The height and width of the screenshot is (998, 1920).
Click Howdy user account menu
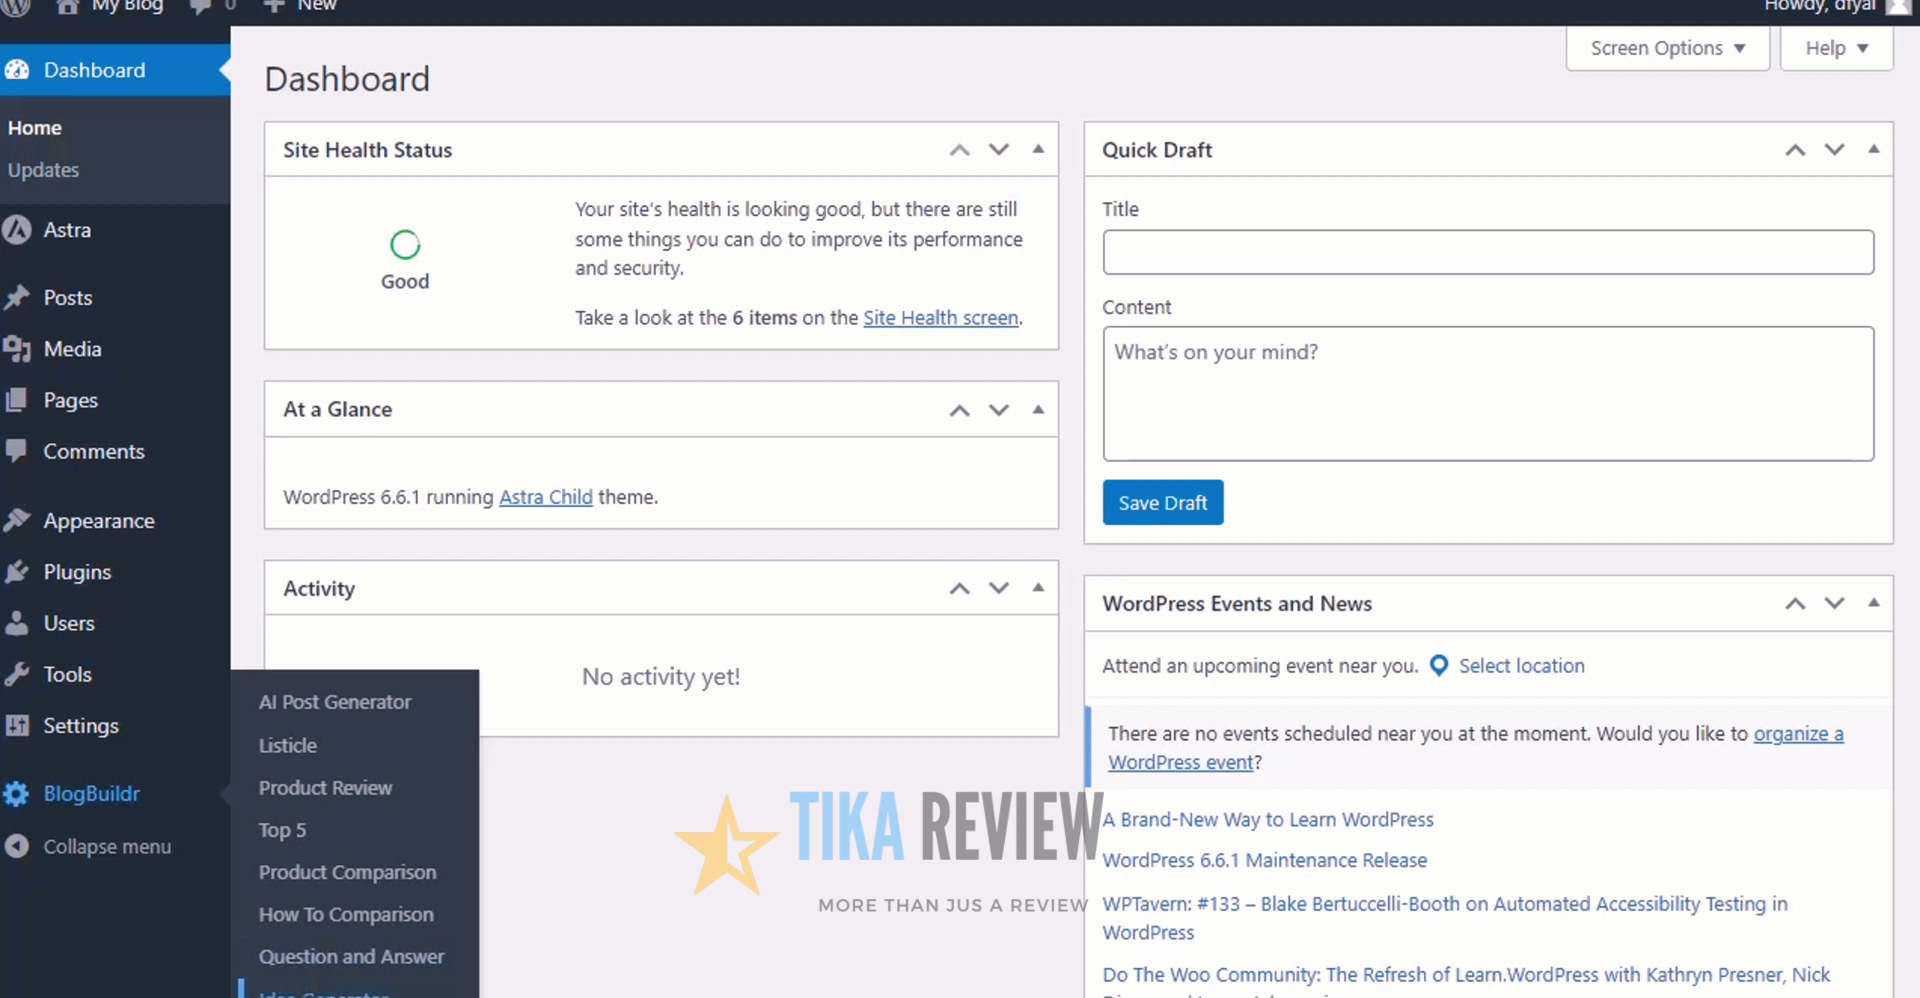pos(1838,6)
